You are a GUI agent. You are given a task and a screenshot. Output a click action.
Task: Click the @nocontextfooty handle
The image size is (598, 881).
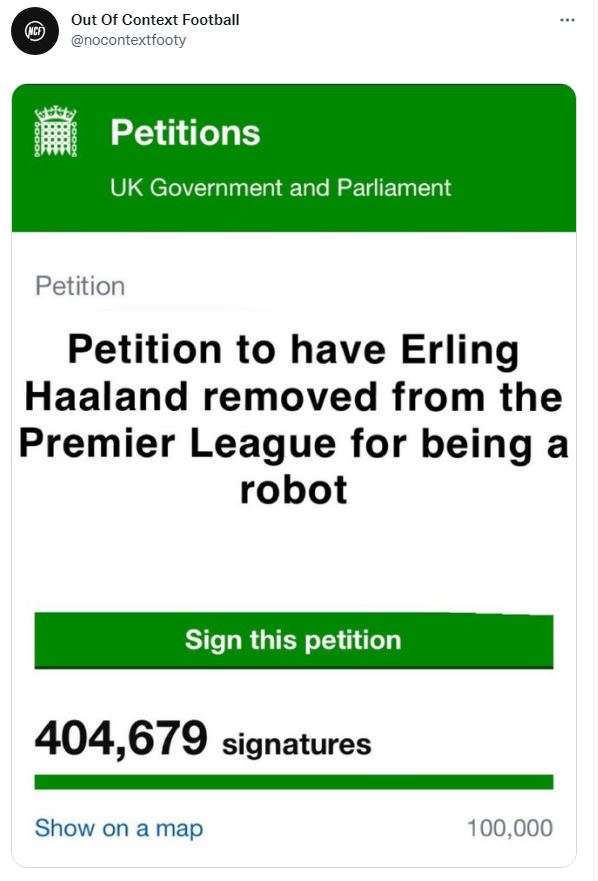point(131,41)
